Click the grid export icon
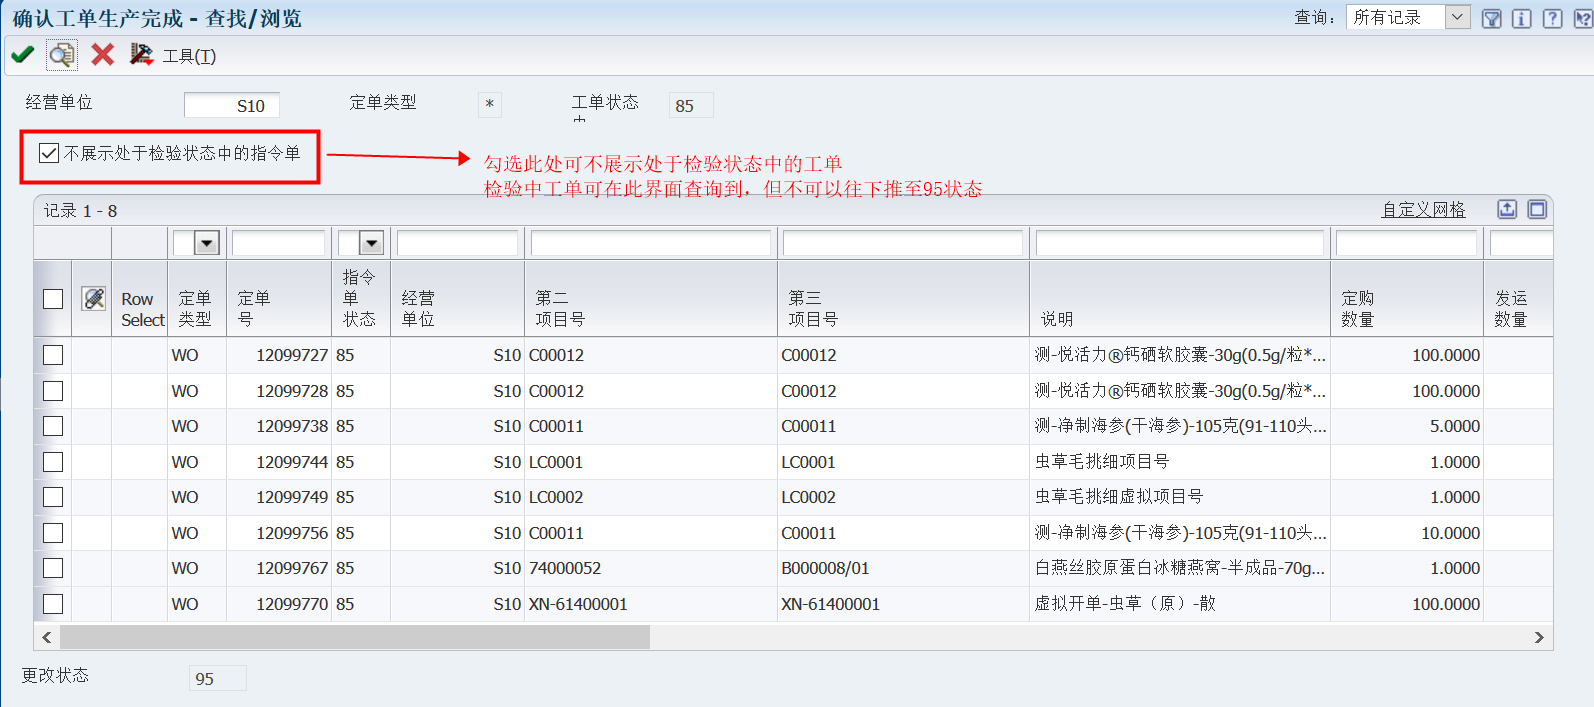Screen dimensions: 1594x707 click(x=1507, y=209)
